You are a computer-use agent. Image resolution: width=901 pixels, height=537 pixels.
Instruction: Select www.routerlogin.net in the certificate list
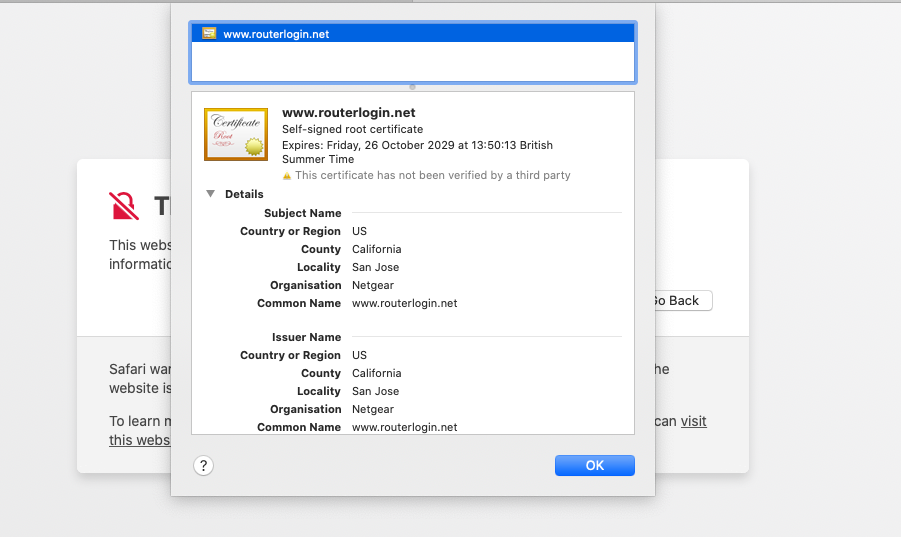[x=276, y=33]
